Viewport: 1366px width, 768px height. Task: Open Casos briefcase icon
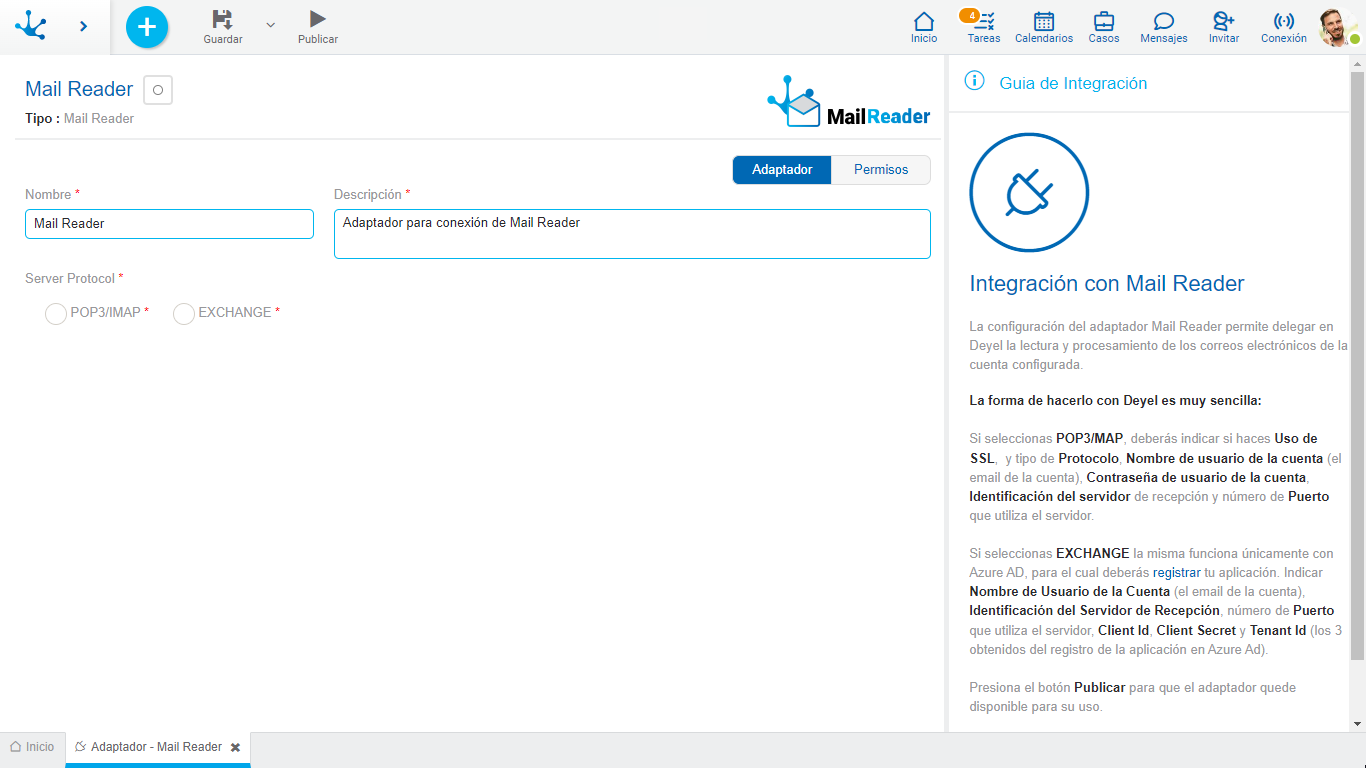[1104, 27]
